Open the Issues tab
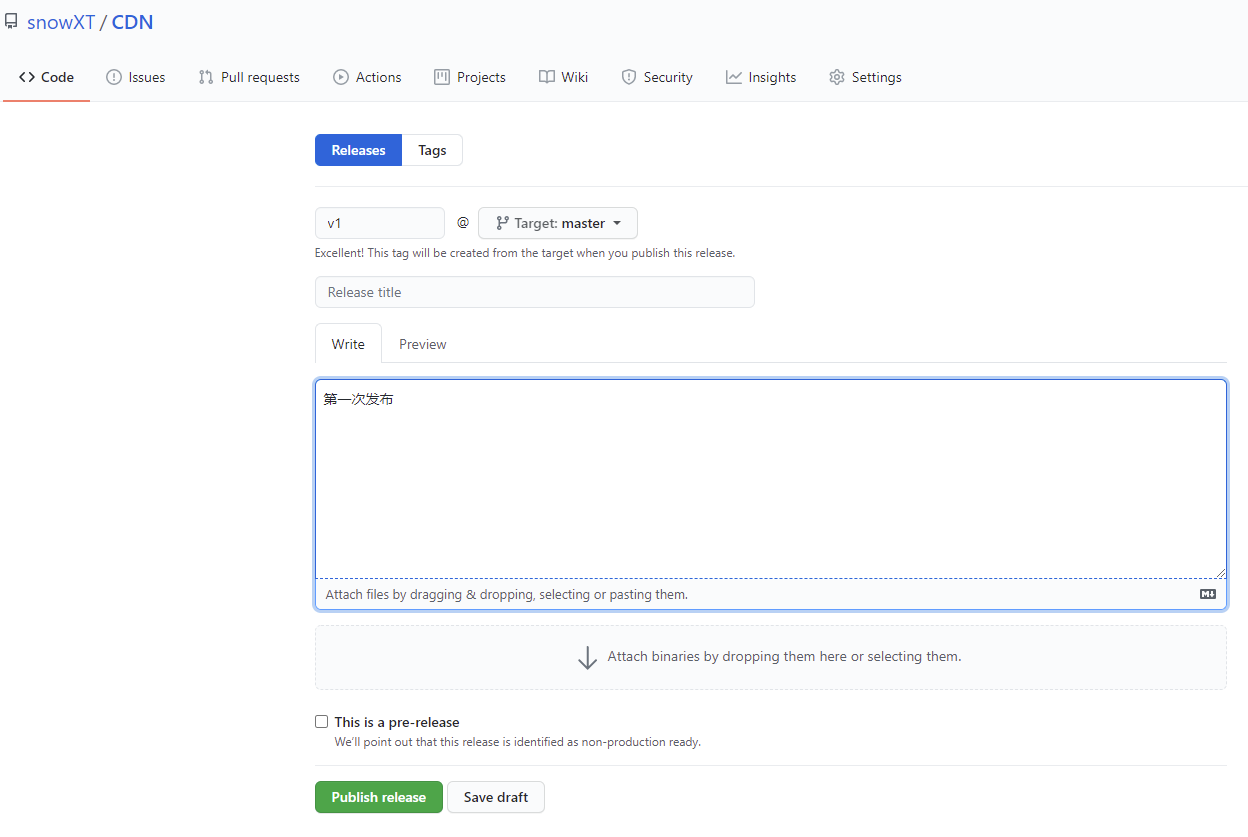The width and height of the screenshot is (1248, 837). point(136,77)
